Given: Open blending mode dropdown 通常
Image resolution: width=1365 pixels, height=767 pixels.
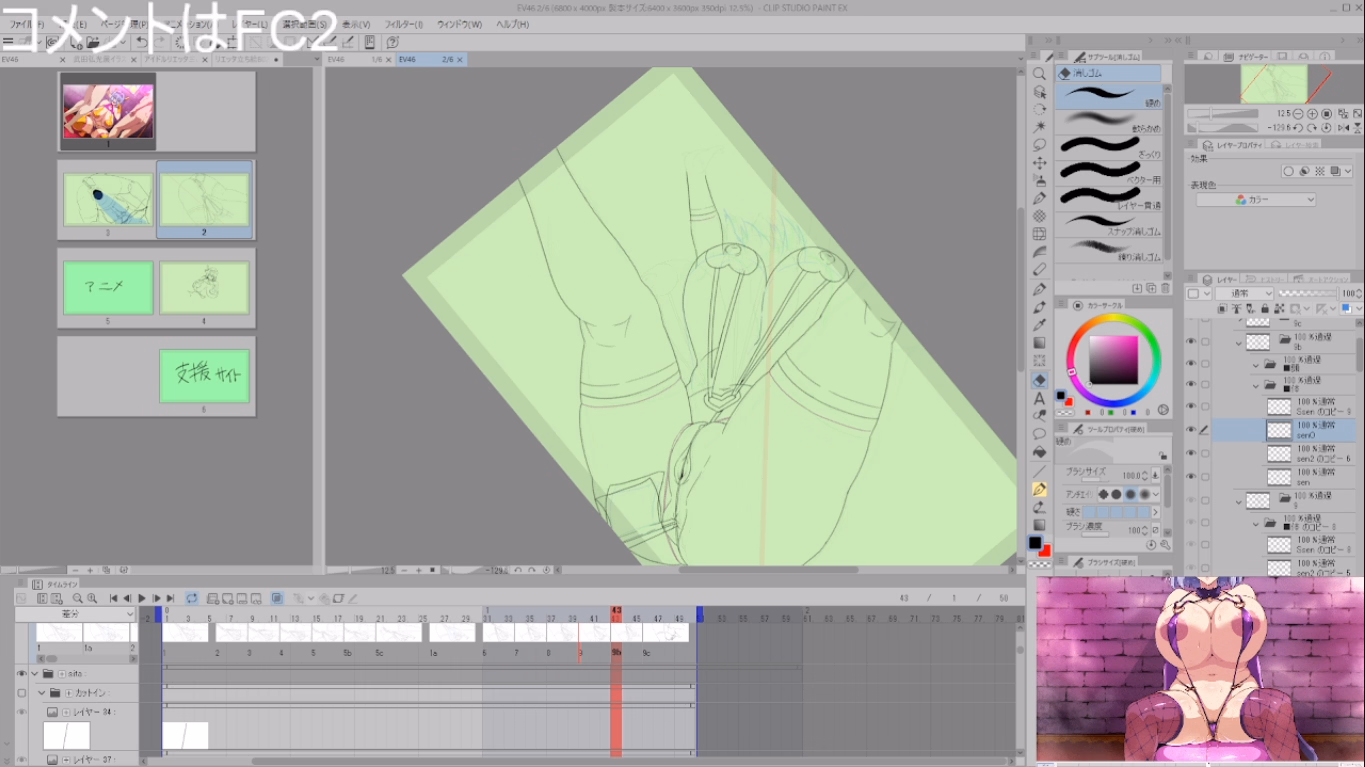Looking at the screenshot, I should pyautogui.click(x=1244, y=294).
